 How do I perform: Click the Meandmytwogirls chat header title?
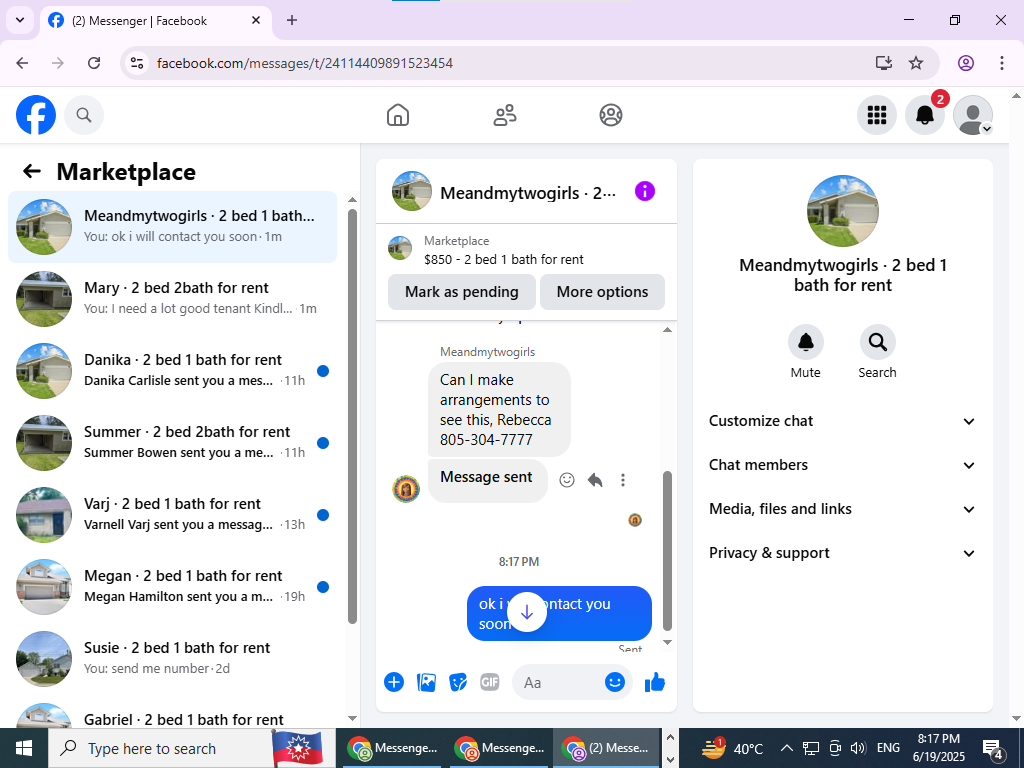point(528,193)
